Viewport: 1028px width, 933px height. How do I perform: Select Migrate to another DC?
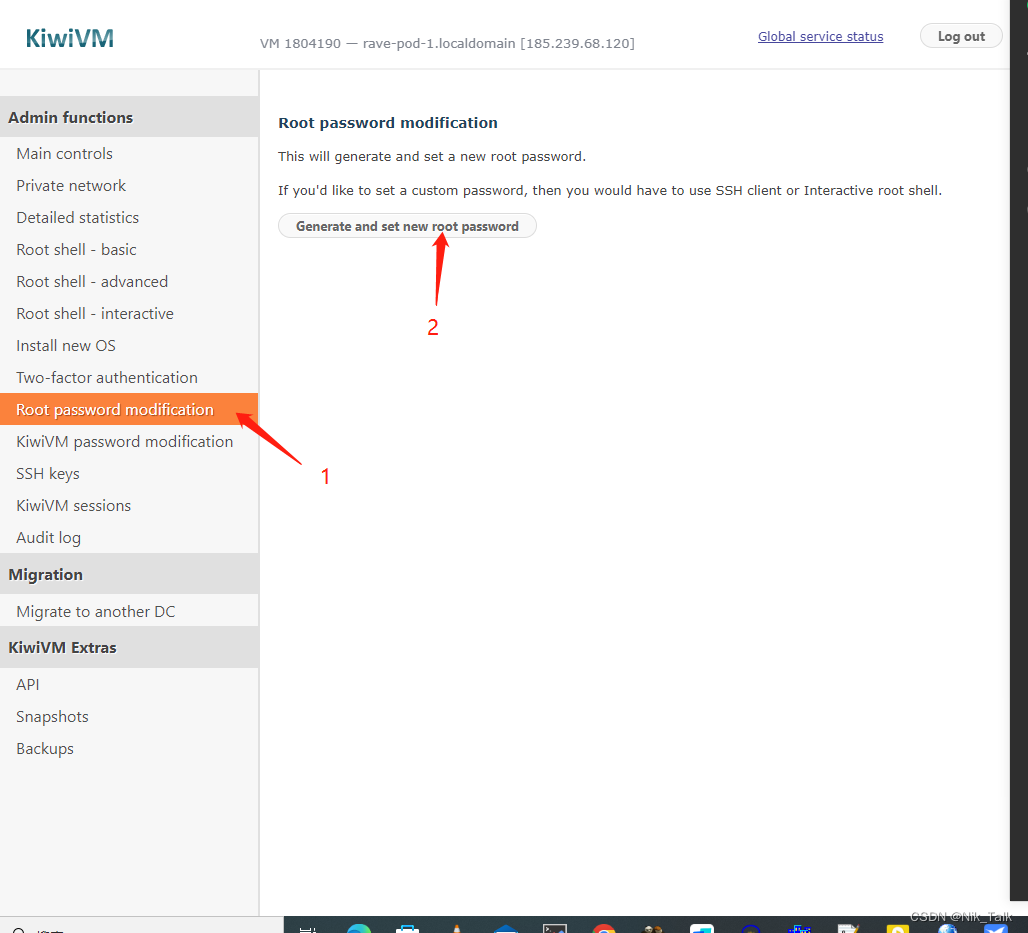(x=96, y=612)
